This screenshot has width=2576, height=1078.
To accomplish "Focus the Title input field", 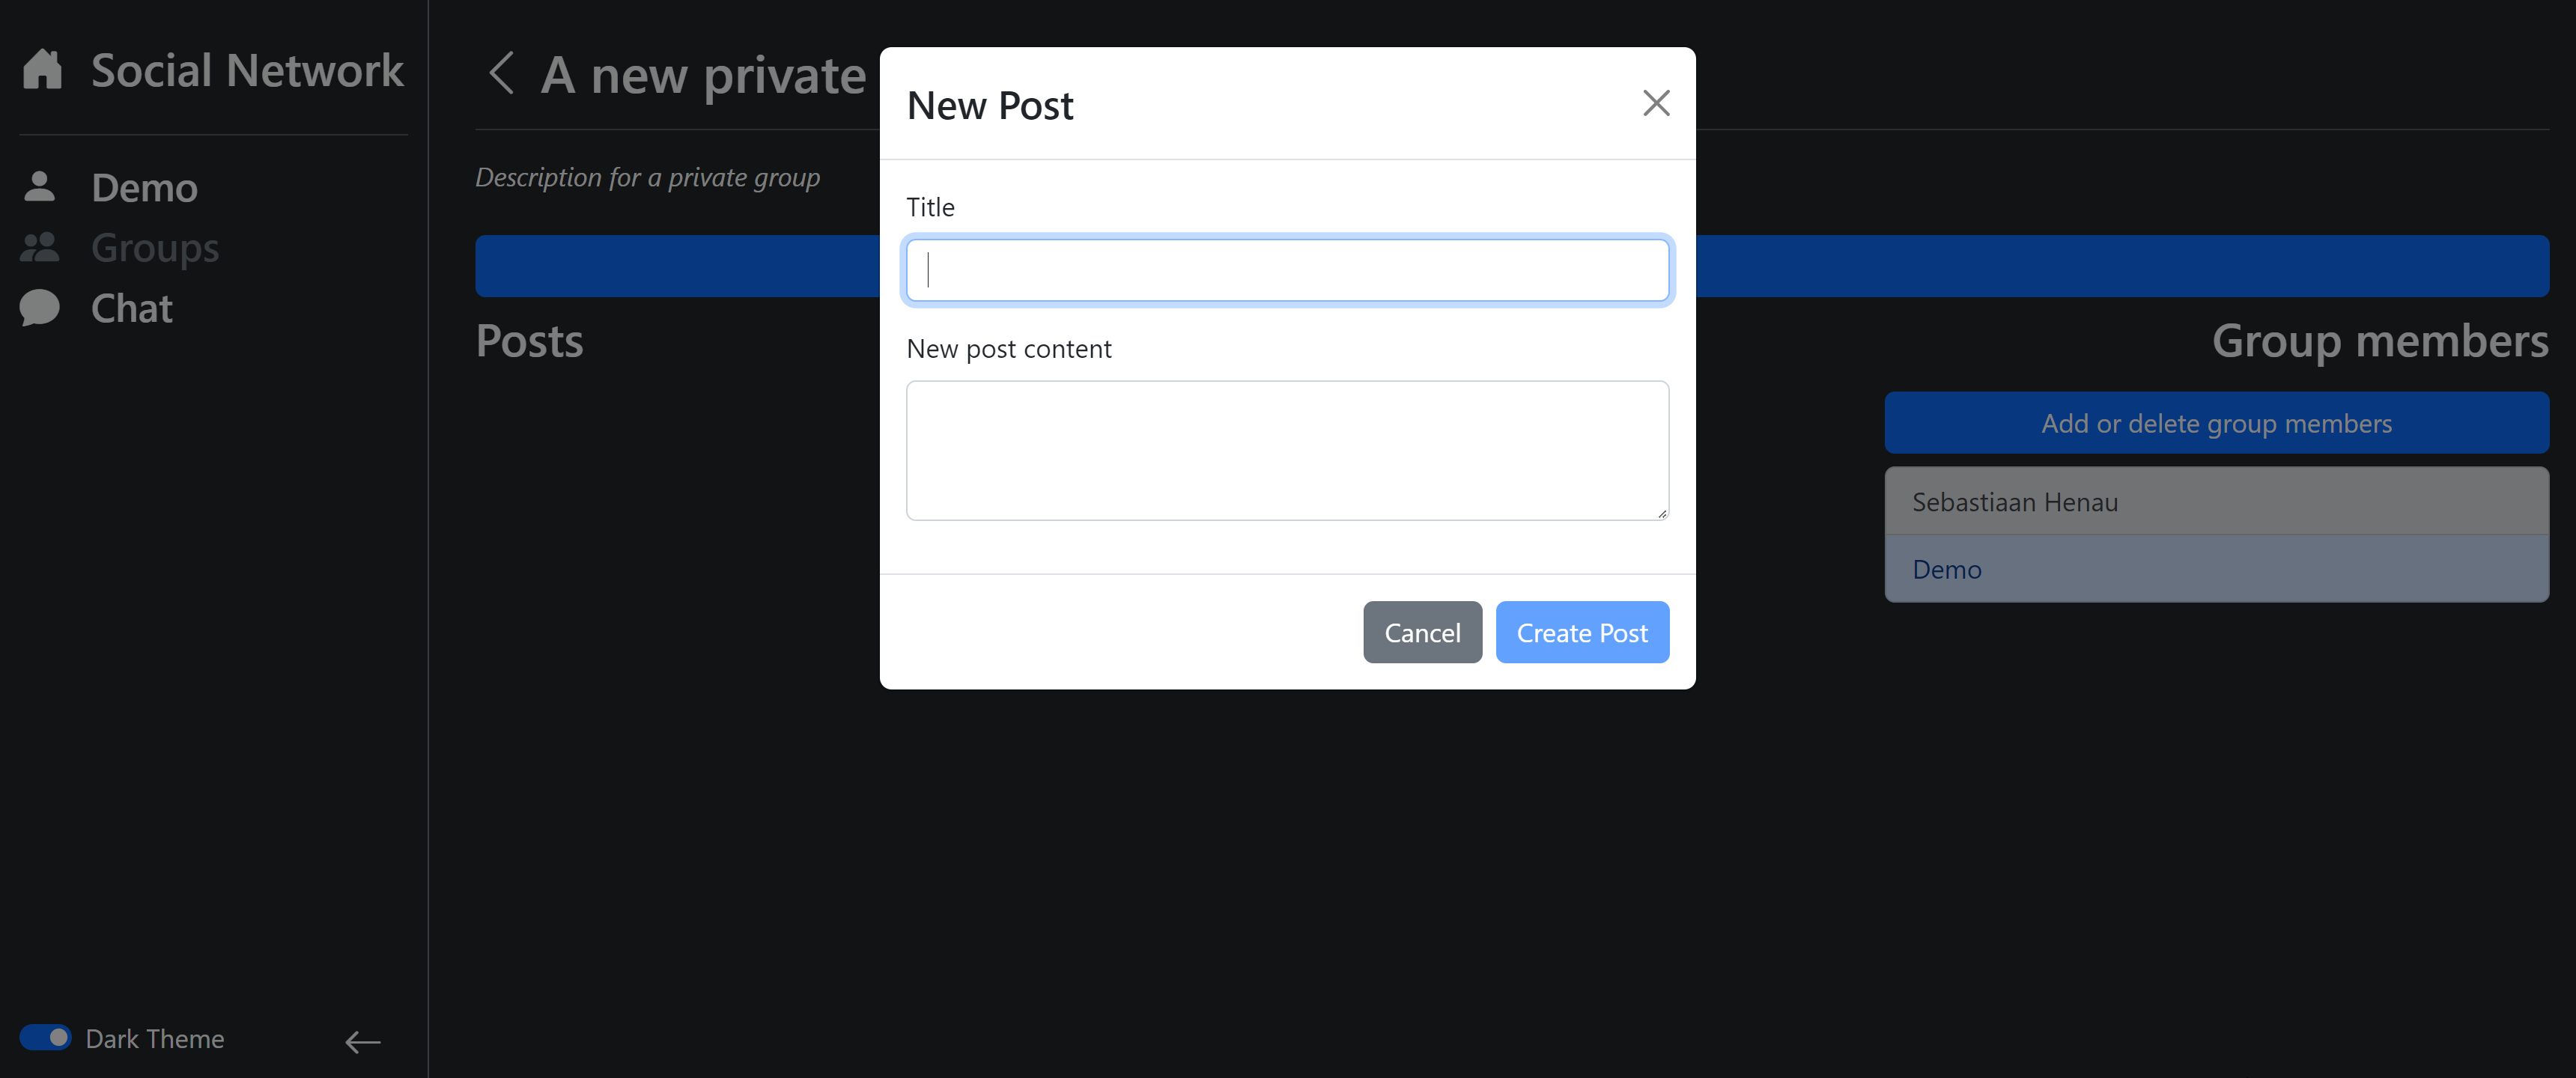I will click(1287, 270).
